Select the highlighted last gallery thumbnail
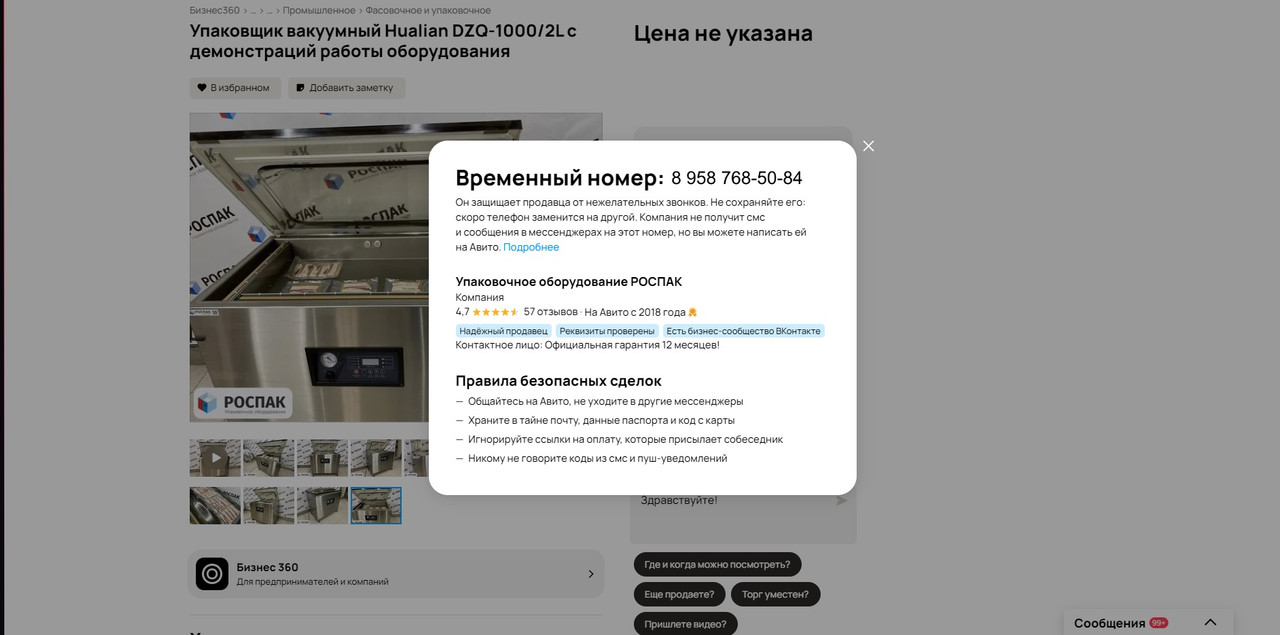1280x635 pixels. (x=376, y=506)
